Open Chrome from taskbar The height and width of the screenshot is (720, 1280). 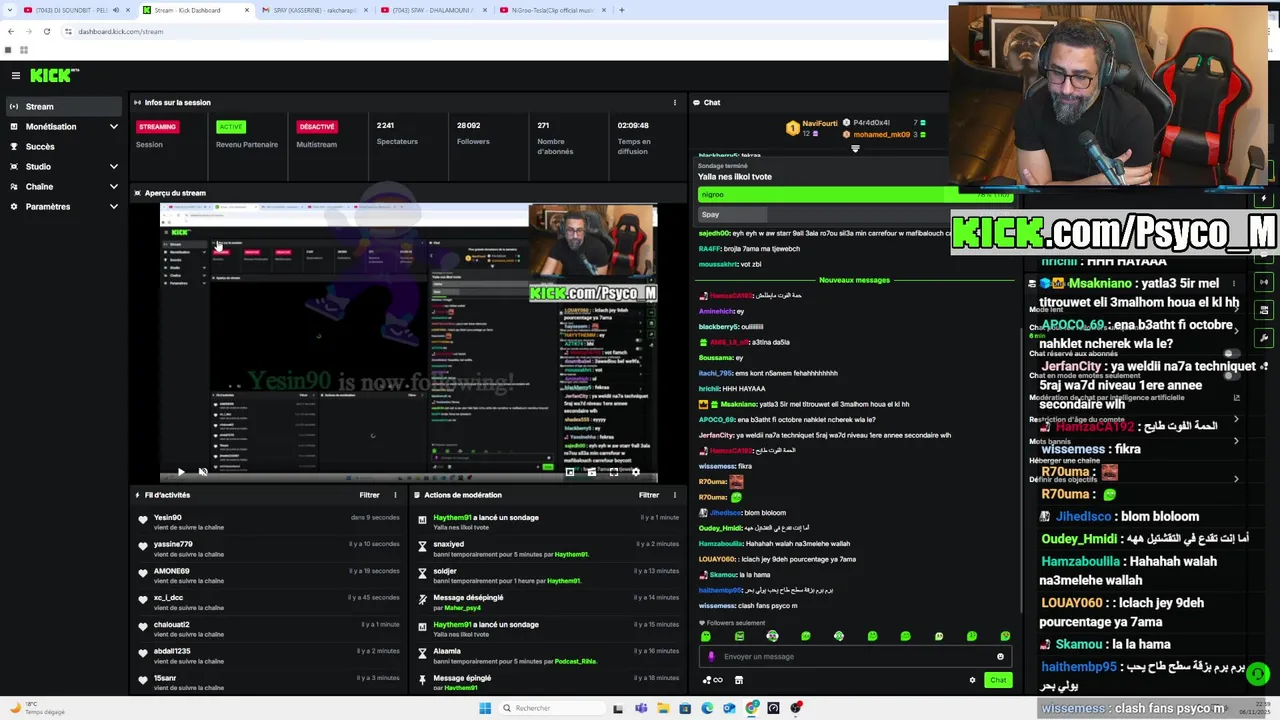(x=752, y=708)
